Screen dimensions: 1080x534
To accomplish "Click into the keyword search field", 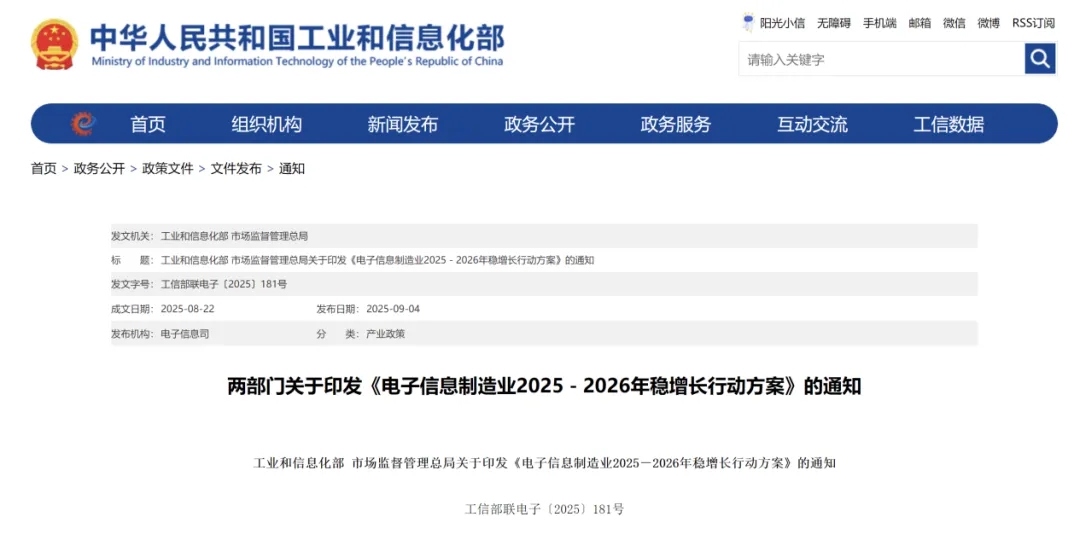I will coord(880,59).
